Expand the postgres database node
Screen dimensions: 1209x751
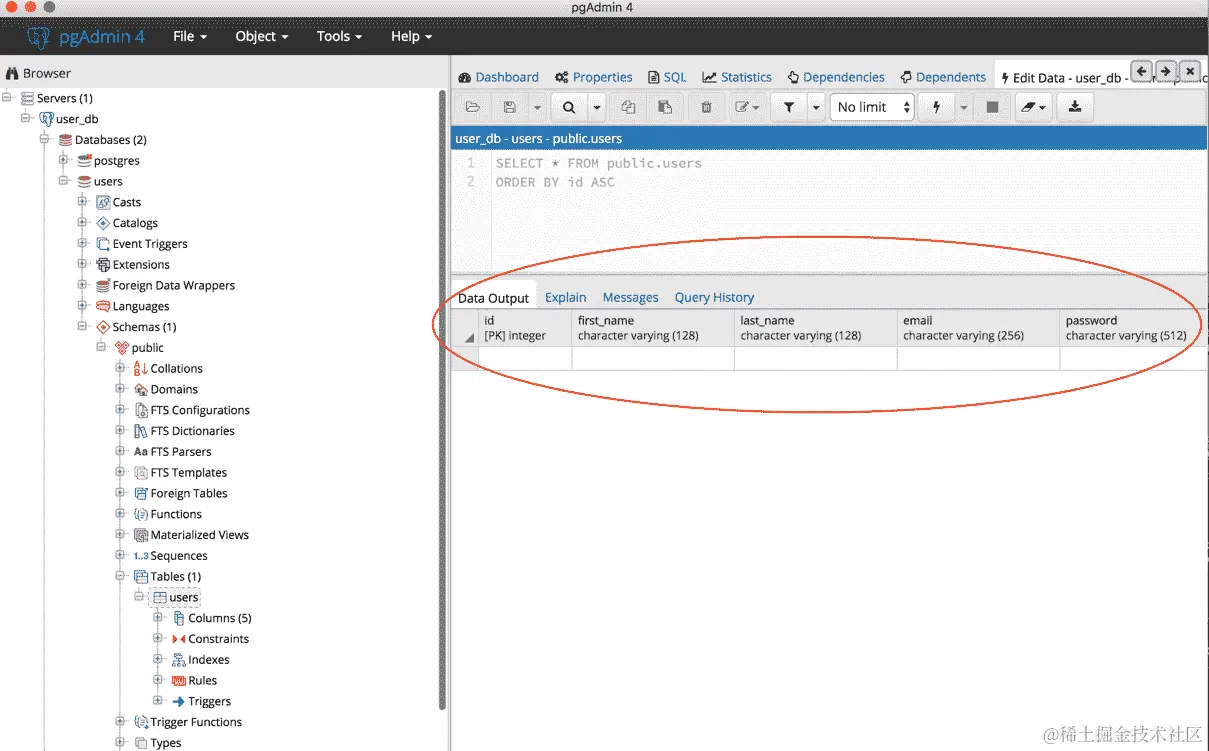(64, 160)
